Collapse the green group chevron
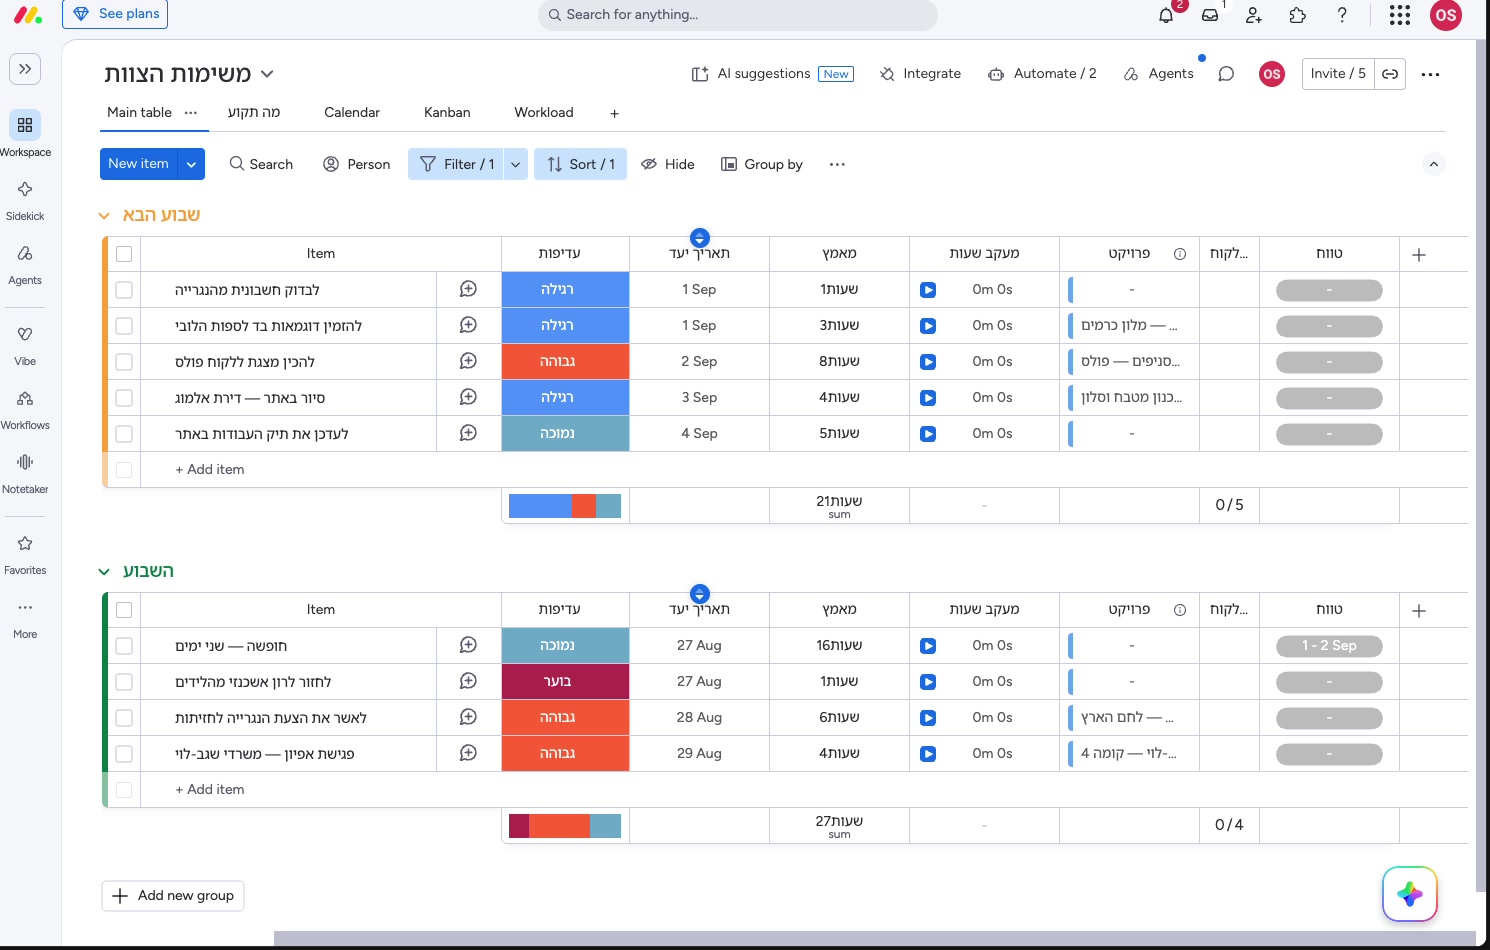Image resolution: width=1490 pixels, height=950 pixels. pyautogui.click(x=104, y=572)
